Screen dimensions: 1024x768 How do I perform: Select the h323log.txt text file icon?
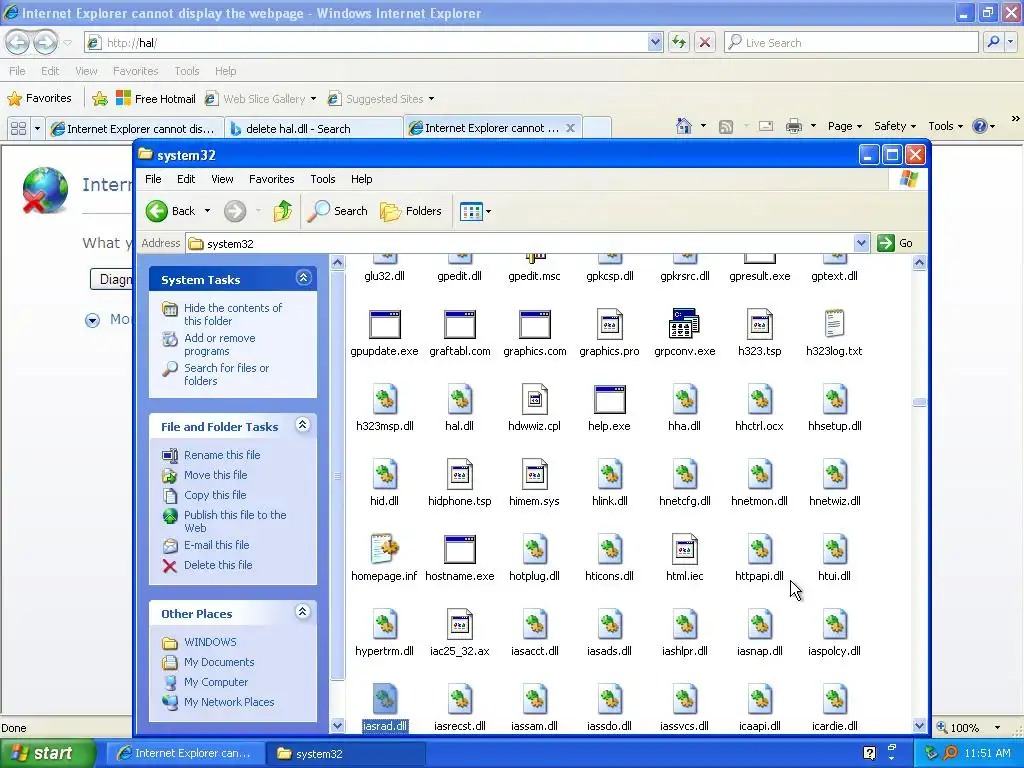coord(835,325)
